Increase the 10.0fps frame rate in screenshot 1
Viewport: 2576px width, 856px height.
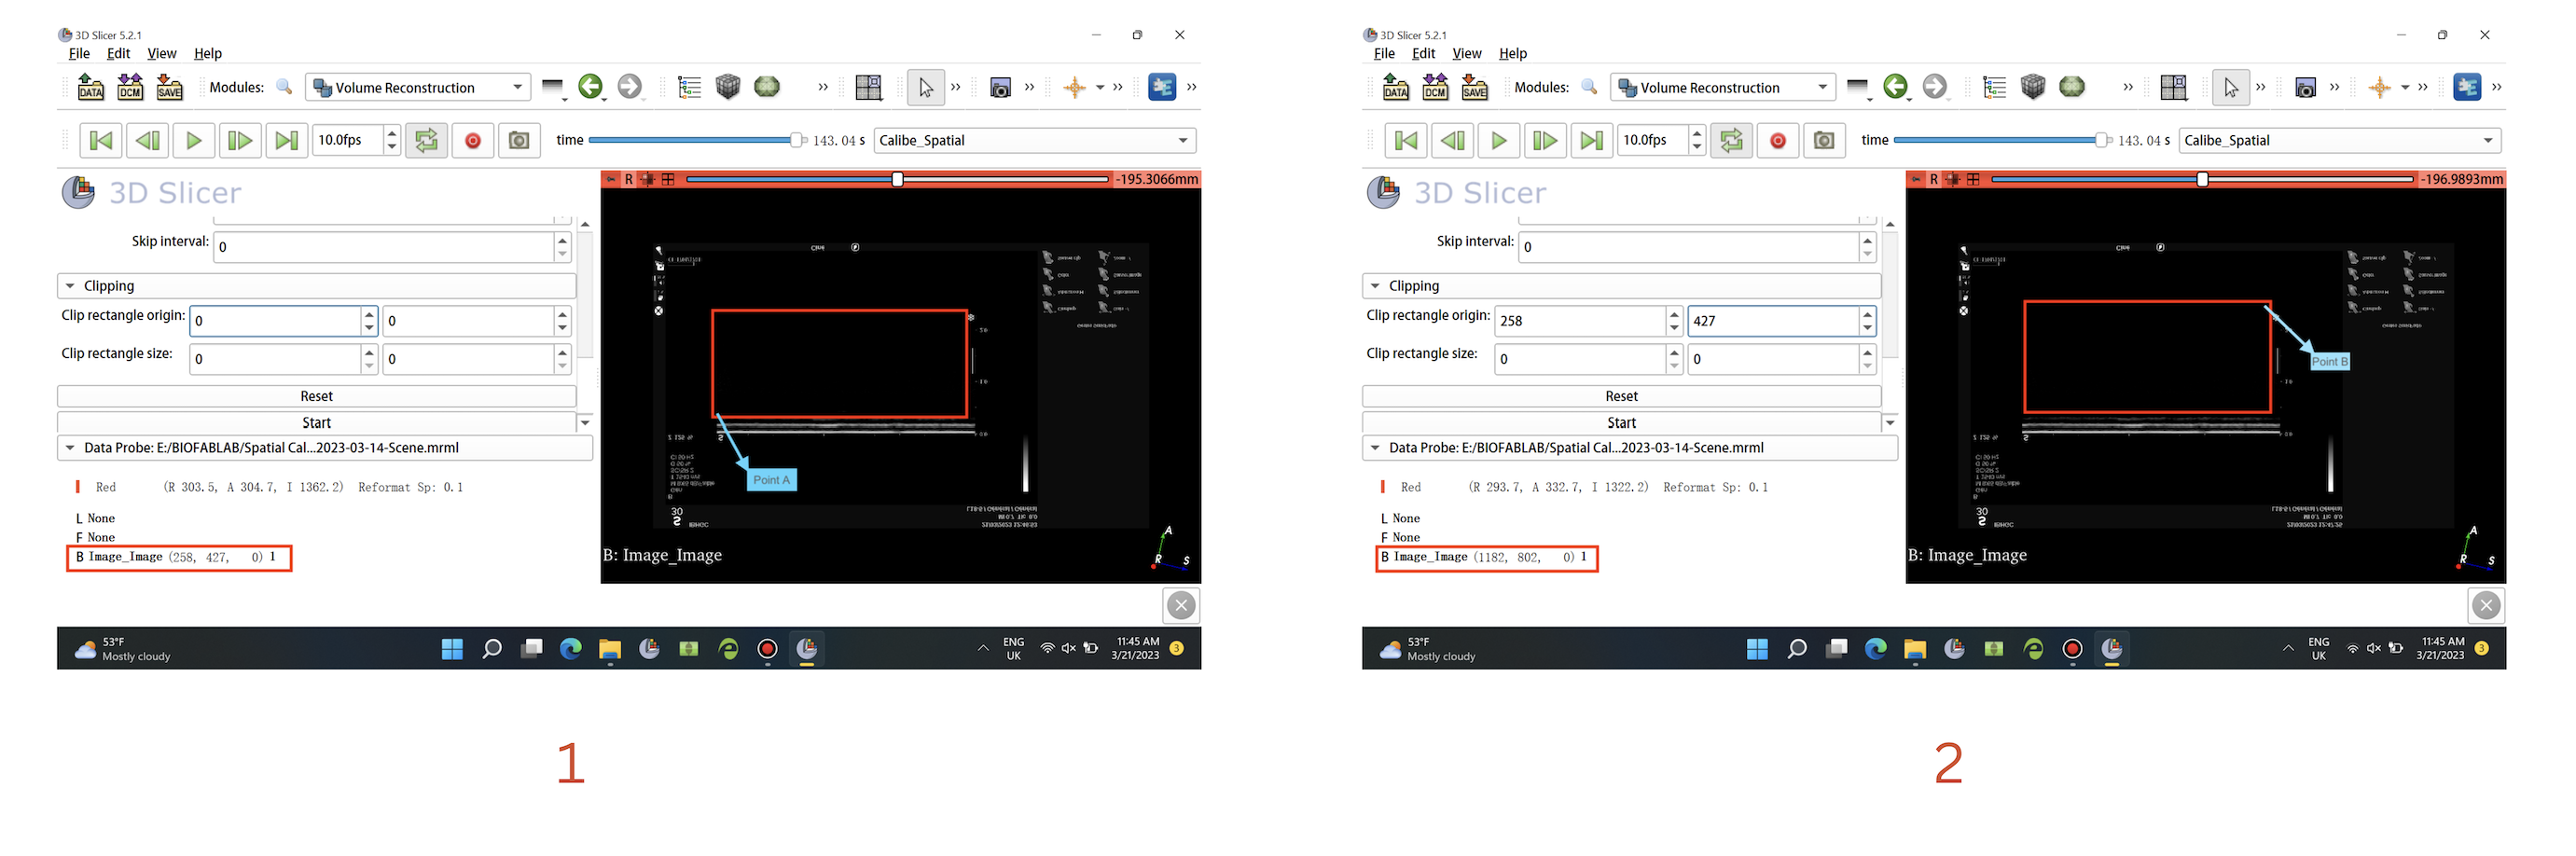tap(392, 133)
